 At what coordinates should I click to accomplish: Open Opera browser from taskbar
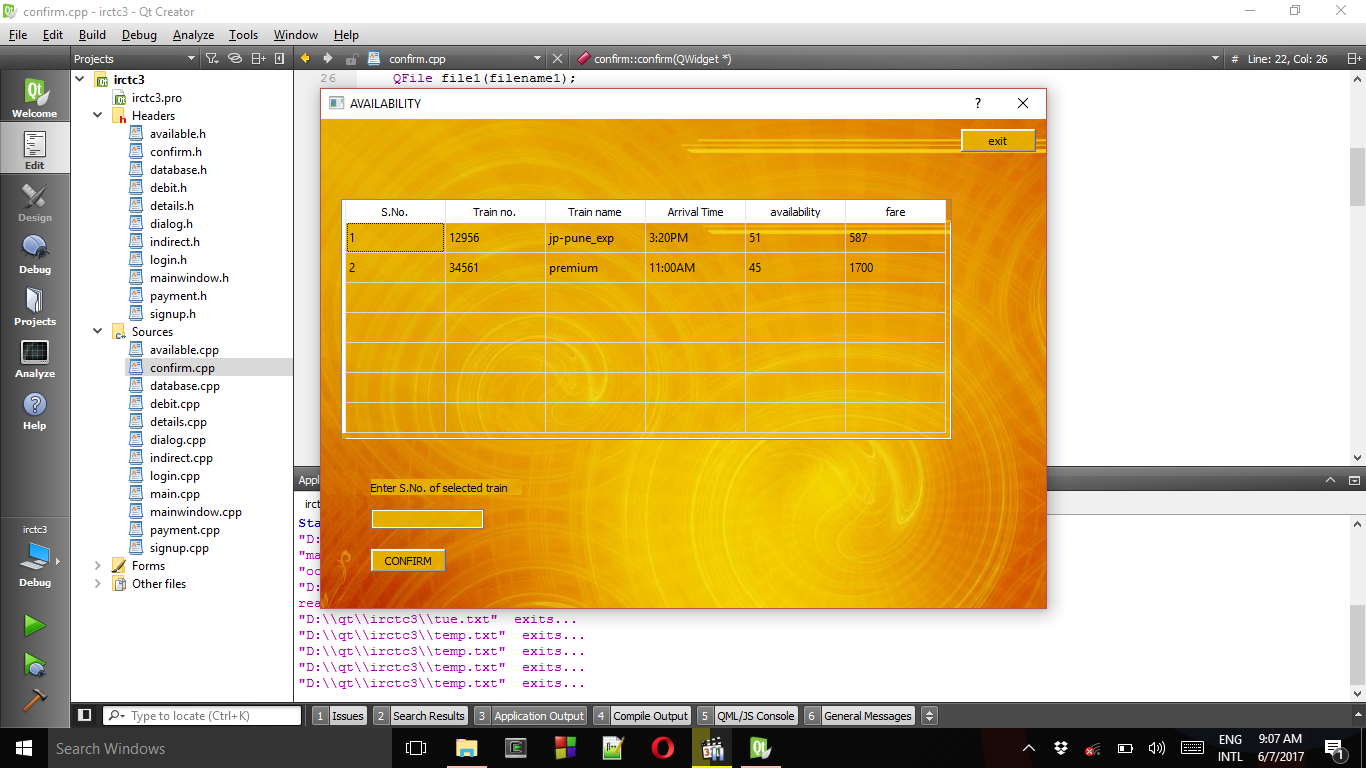pos(662,748)
